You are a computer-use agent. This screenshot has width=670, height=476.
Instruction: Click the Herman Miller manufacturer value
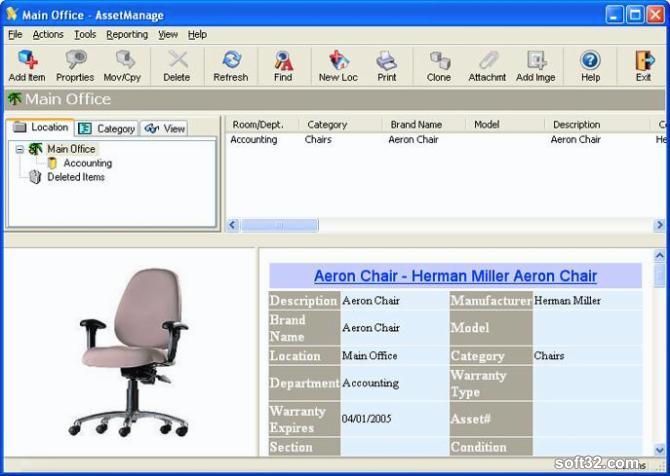click(567, 301)
